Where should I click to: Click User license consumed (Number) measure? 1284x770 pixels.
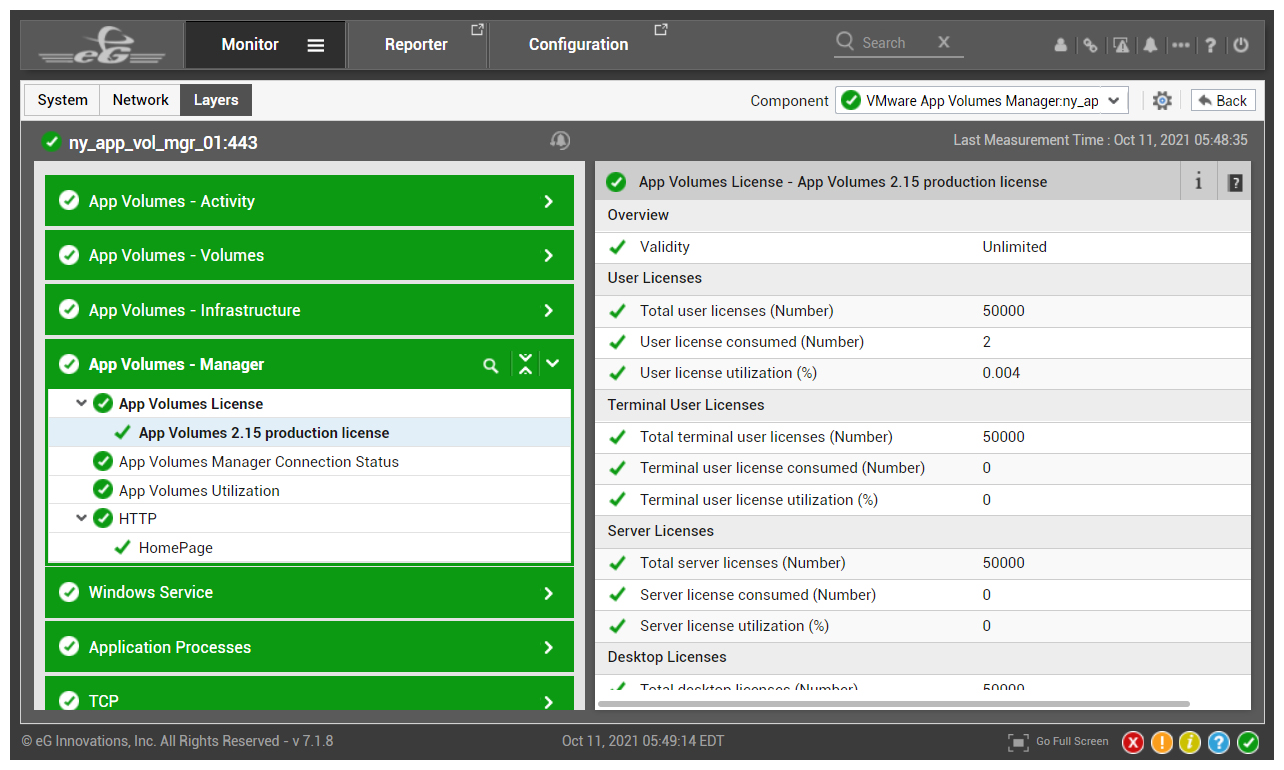[752, 342]
